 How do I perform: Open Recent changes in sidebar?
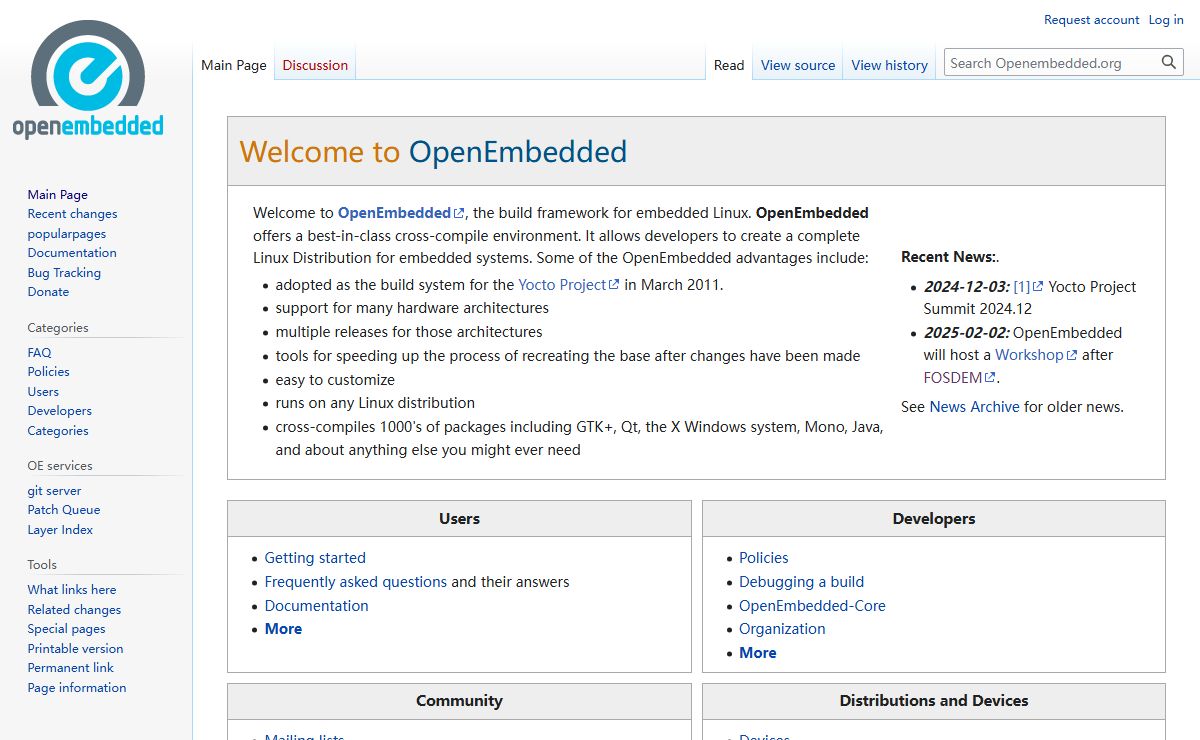72,214
